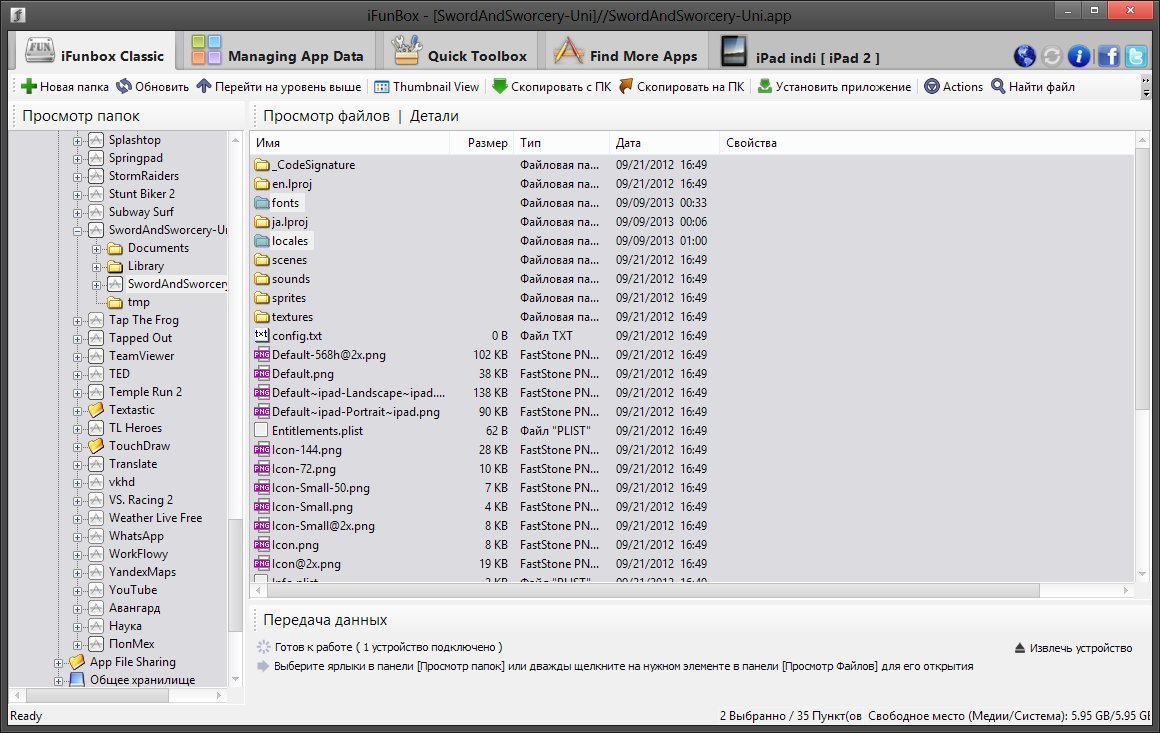The width and height of the screenshot is (1160, 733).
Task: Click the Обновить refresh toolbar button
Action: (x=152, y=87)
